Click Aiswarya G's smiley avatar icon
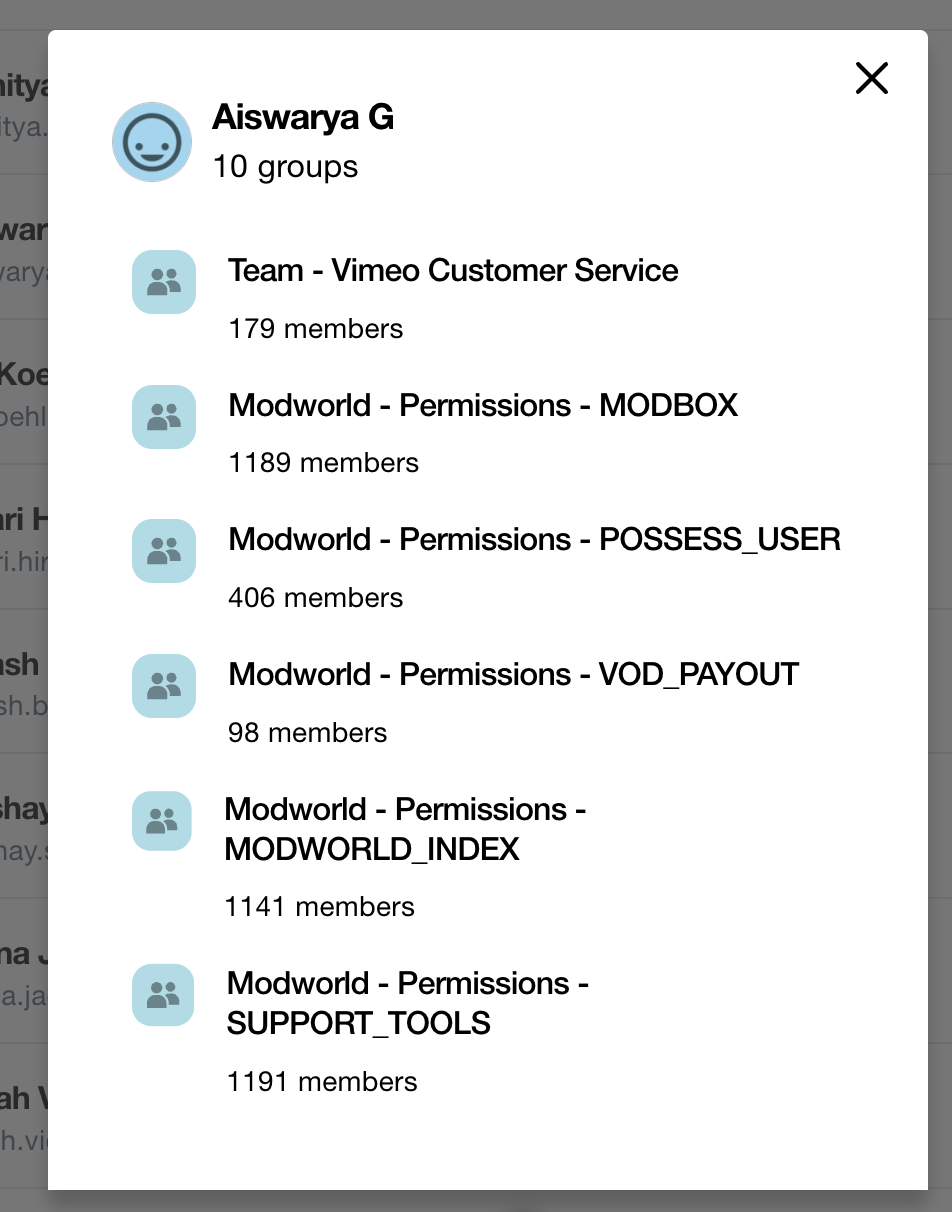Viewport: 952px width, 1212px height. [152, 142]
